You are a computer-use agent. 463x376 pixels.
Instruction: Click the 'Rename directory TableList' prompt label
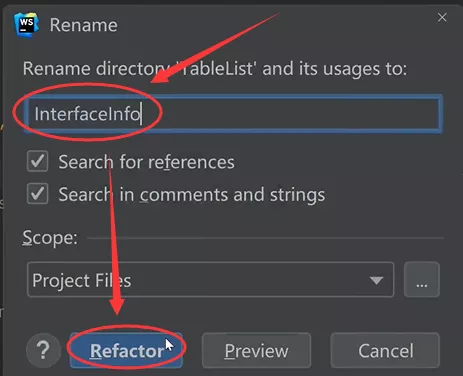coord(215,69)
